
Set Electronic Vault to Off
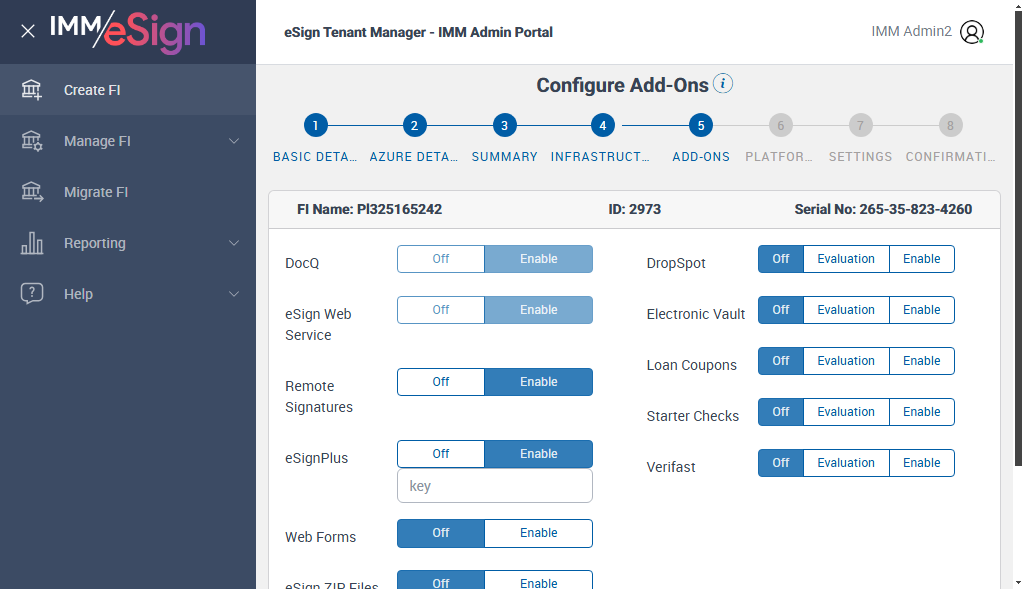(780, 310)
